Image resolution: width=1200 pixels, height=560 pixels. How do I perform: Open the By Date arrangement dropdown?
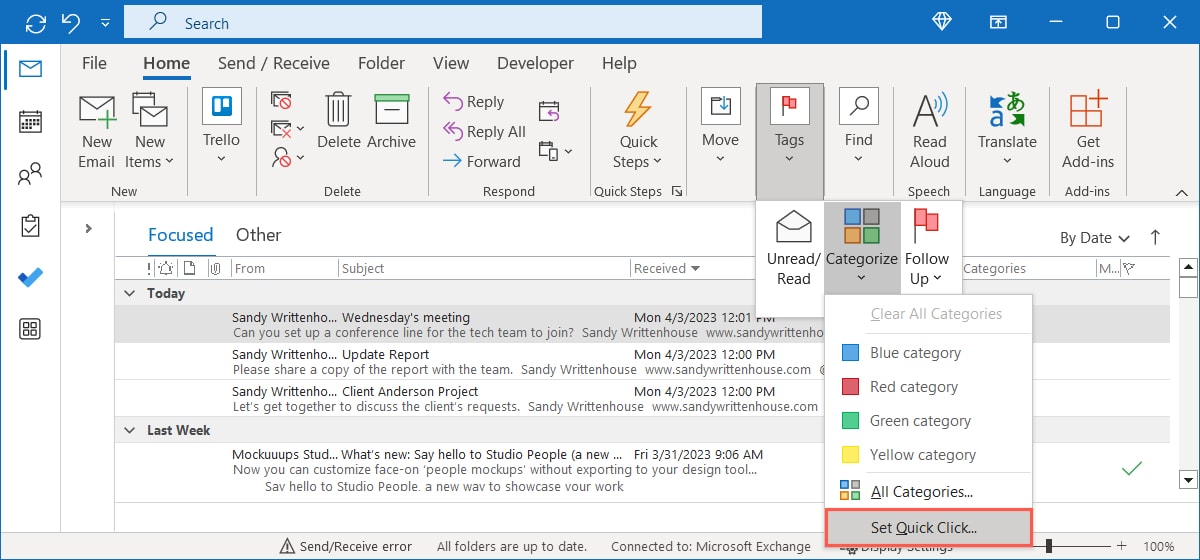coord(1095,238)
